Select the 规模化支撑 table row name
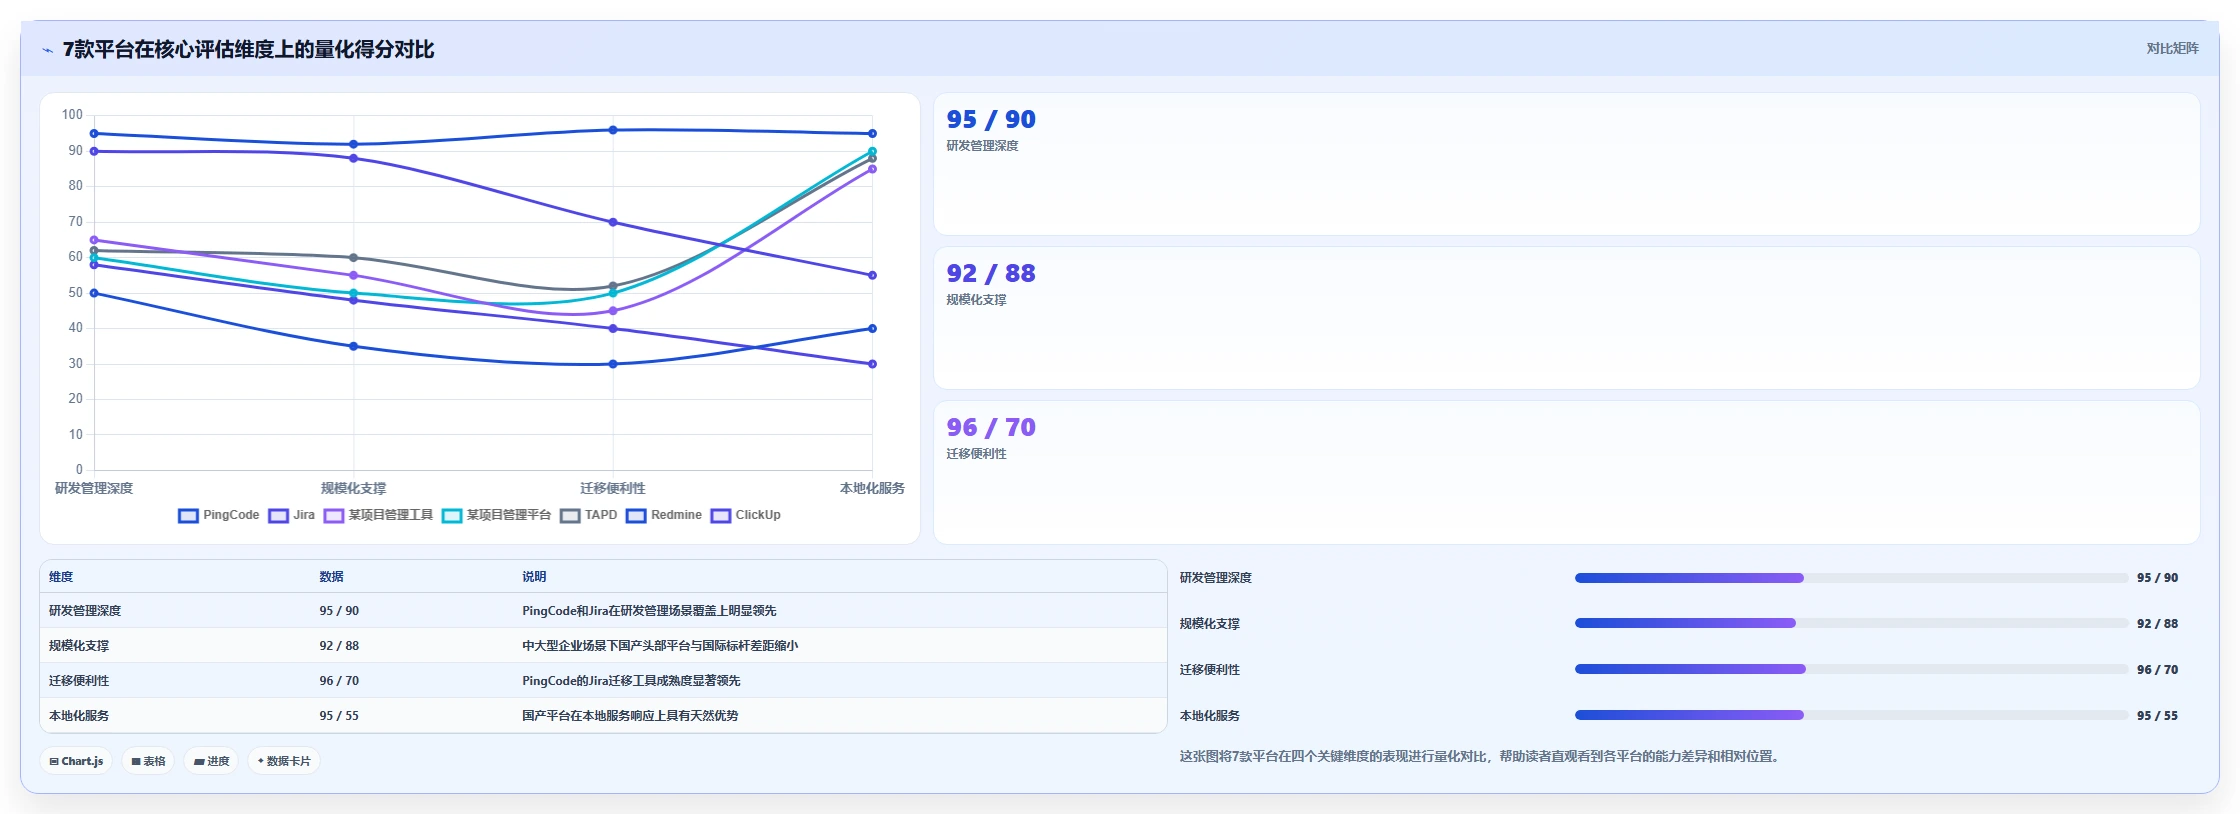This screenshot has height=814, width=2240. click(x=79, y=646)
